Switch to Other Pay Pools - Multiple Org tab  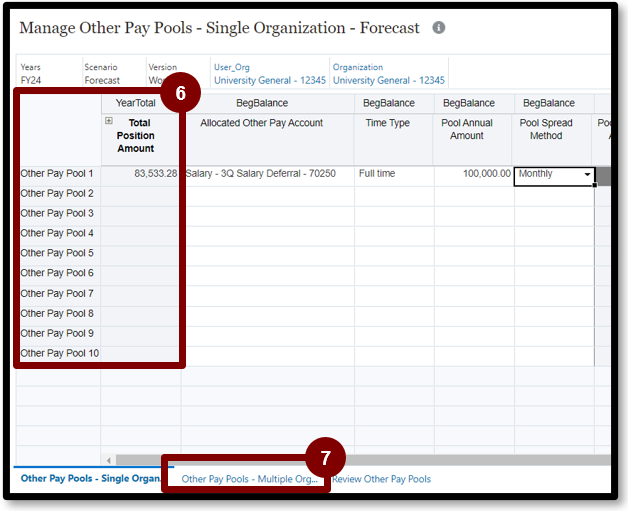tap(249, 479)
